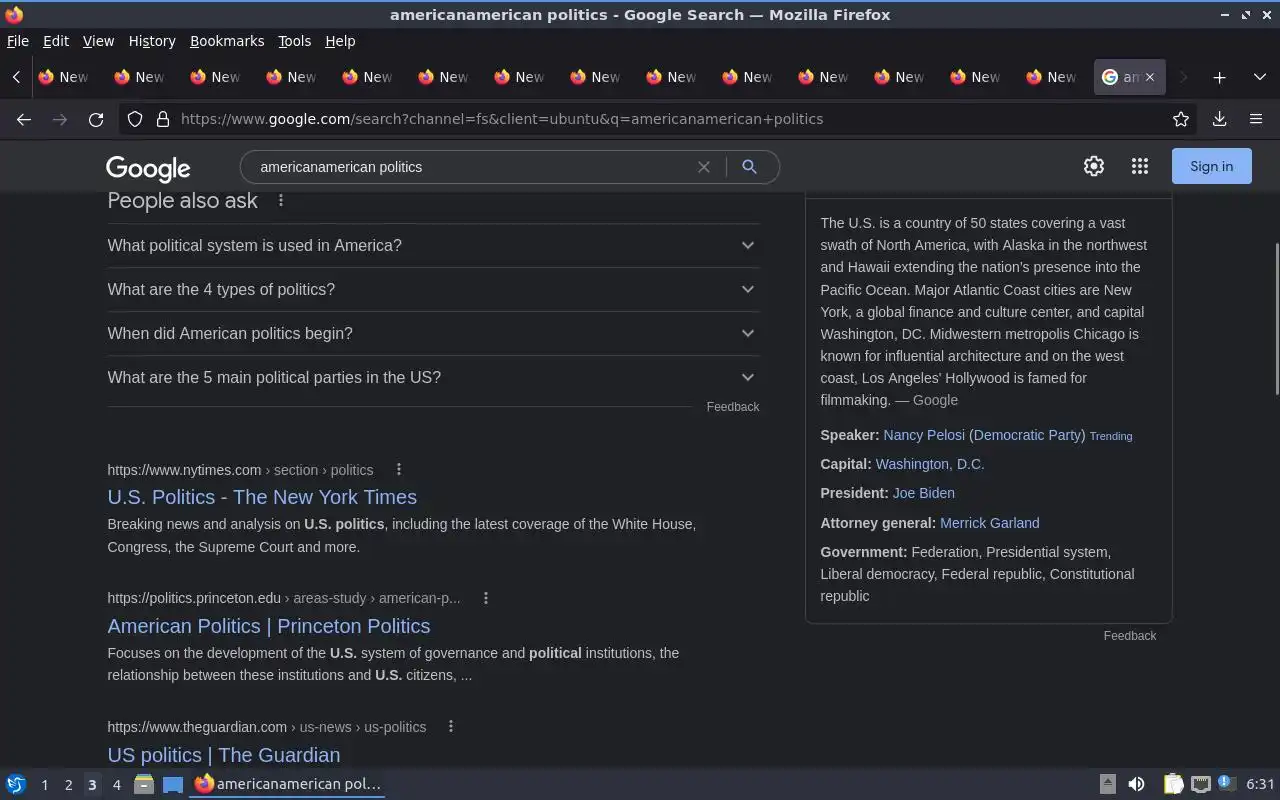Expand "What political system is used in America?"

click(x=433, y=245)
